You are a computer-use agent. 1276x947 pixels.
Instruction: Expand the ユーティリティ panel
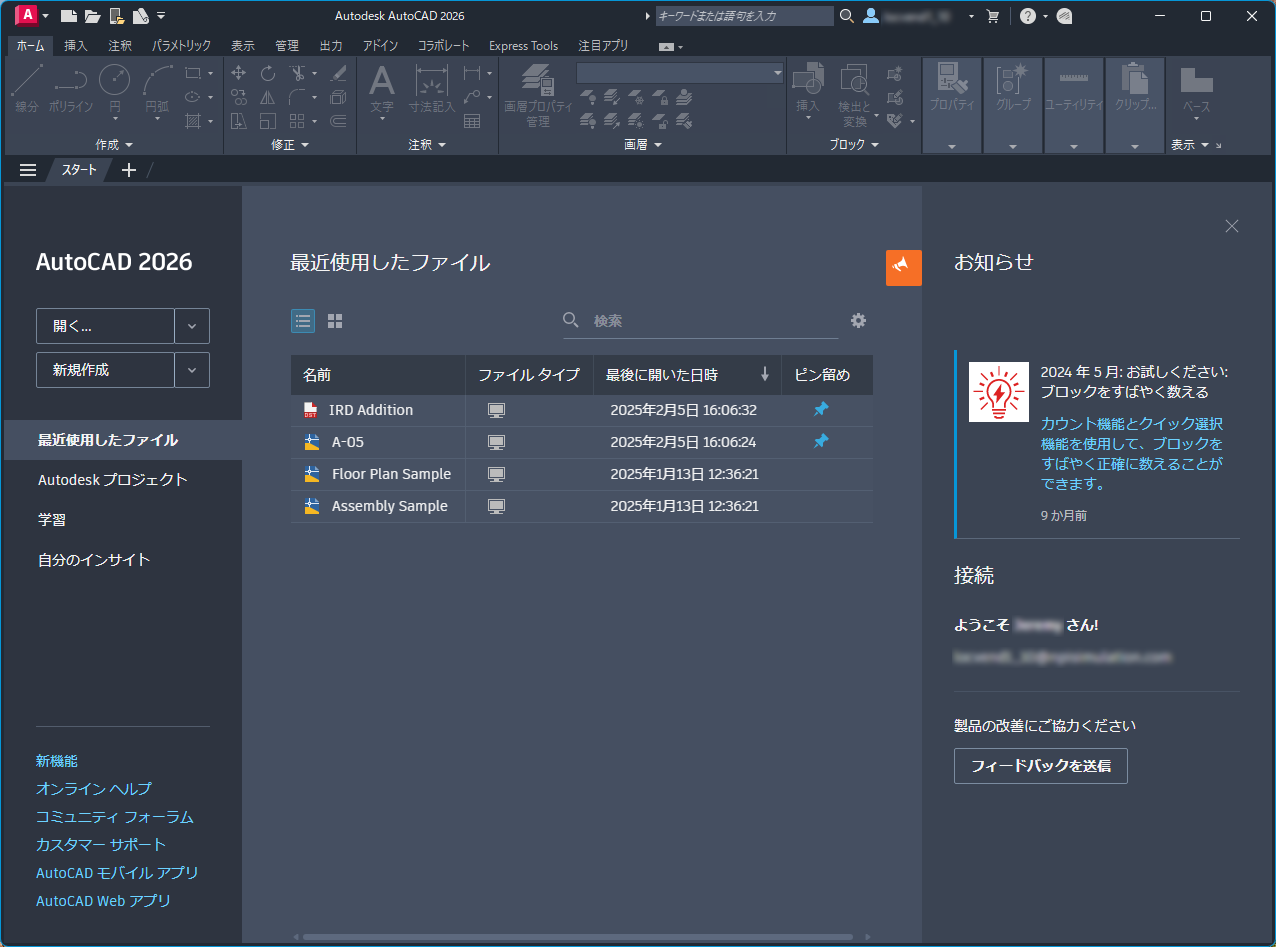click(1074, 146)
